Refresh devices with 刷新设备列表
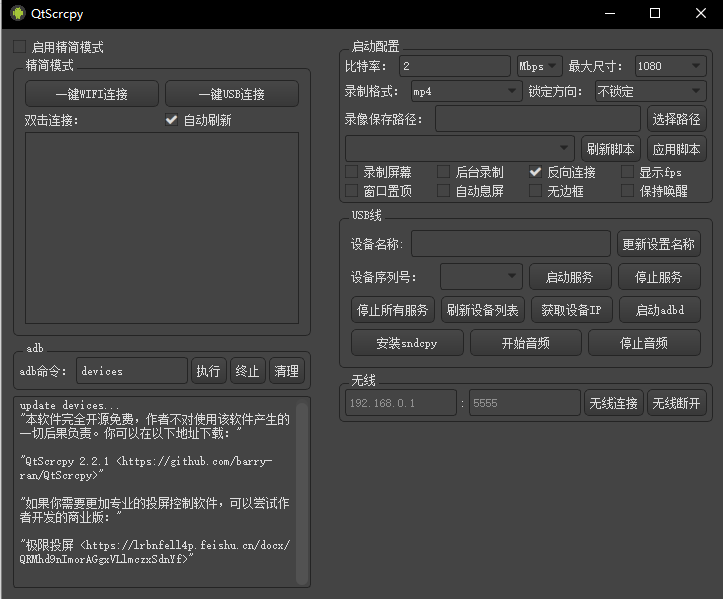Viewport: 723px width, 599px height. (x=483, y=309)
